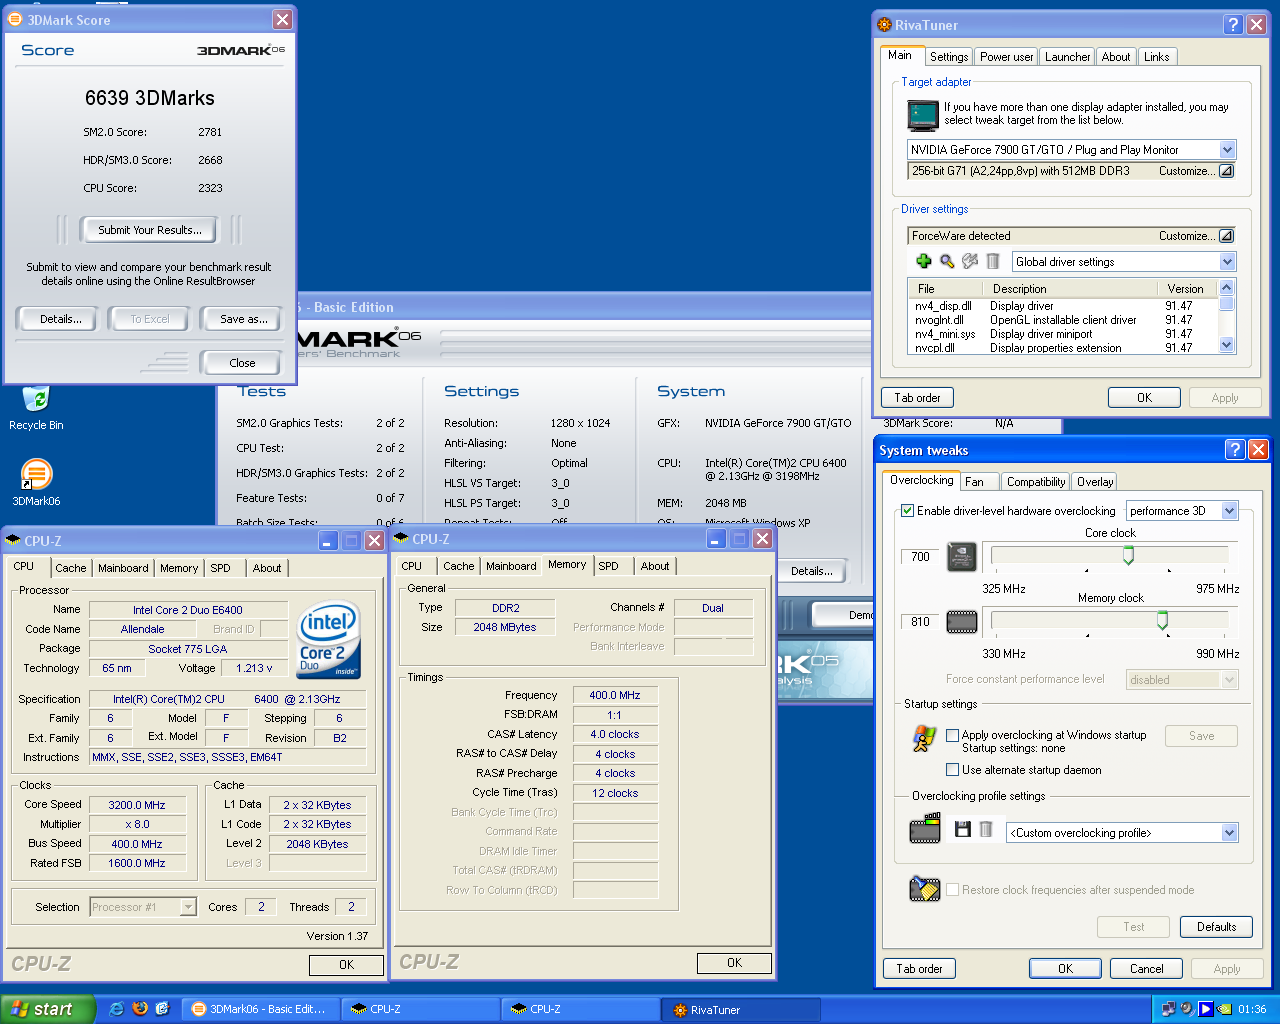This screenshot has height=1024, width=1280.
Task: Click the help question mark in System tweaks' title bar
Action: point(1235,450)
